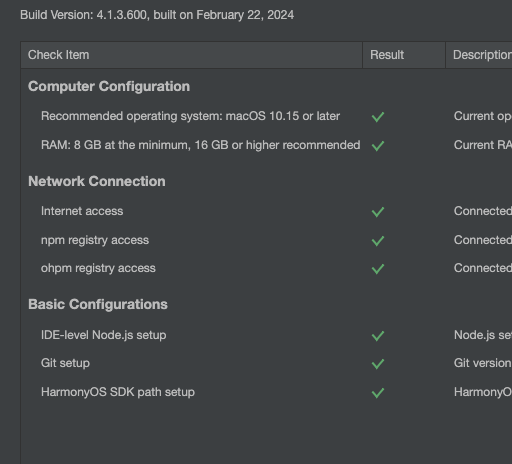Click the npm registry access checkmark
Image resolution: width=512 pixels, height=464 pixels.
coord(378,241)
